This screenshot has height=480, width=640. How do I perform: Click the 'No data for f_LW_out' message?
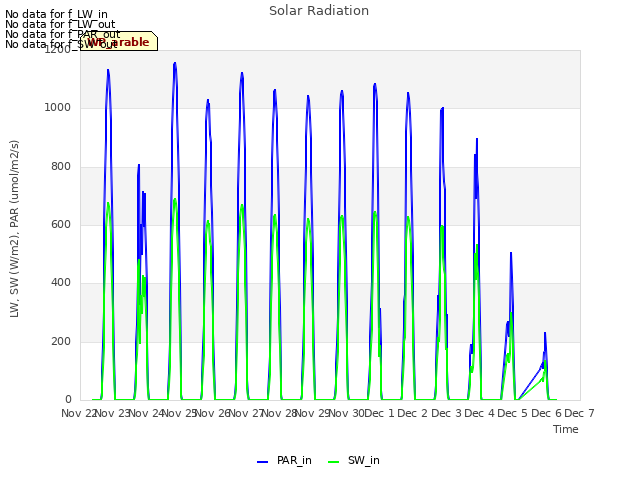coord(60,24)
